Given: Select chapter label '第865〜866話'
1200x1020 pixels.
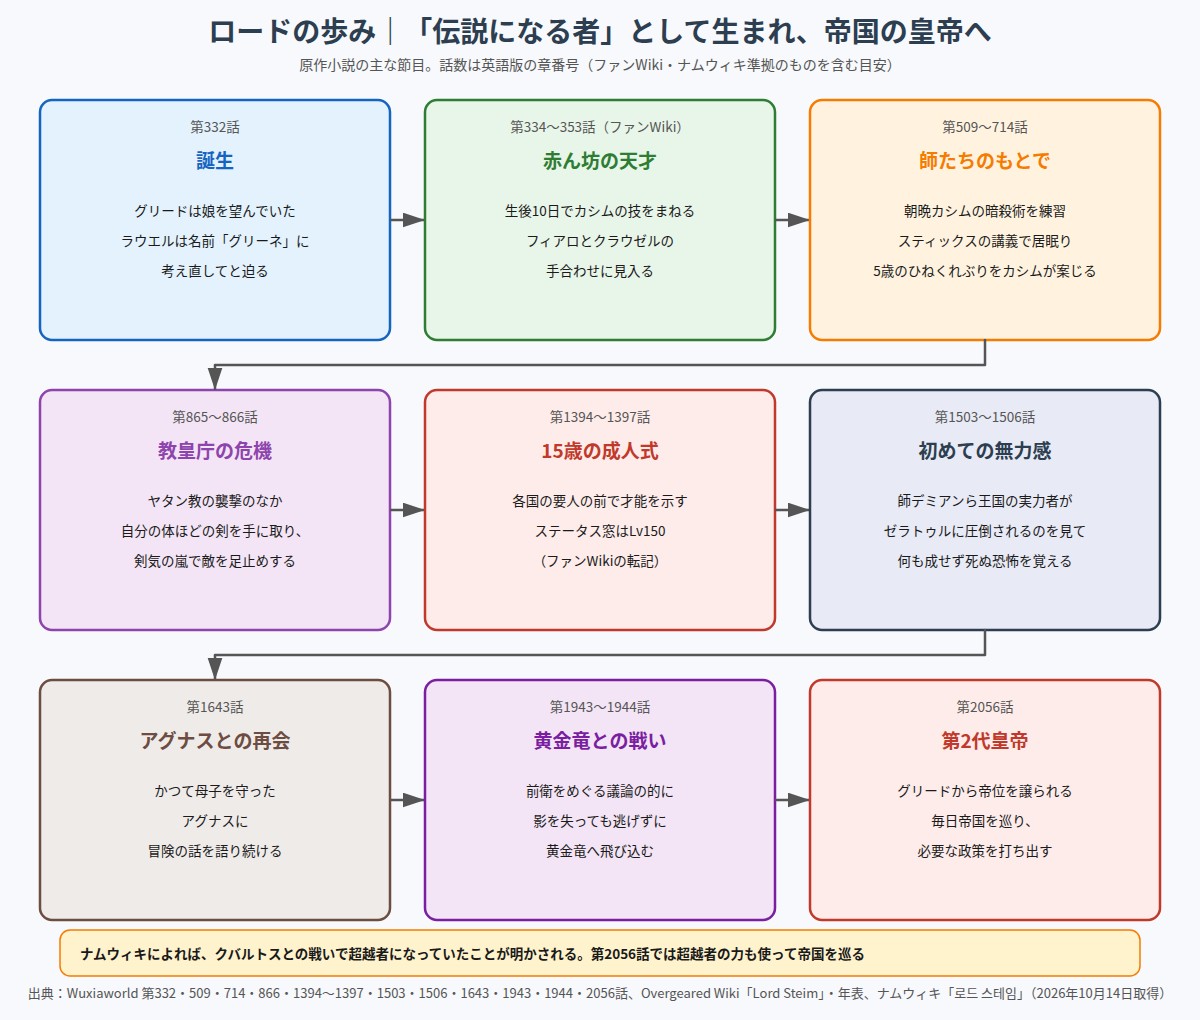Looking at the screenshot, I should [x=215, y=417].
